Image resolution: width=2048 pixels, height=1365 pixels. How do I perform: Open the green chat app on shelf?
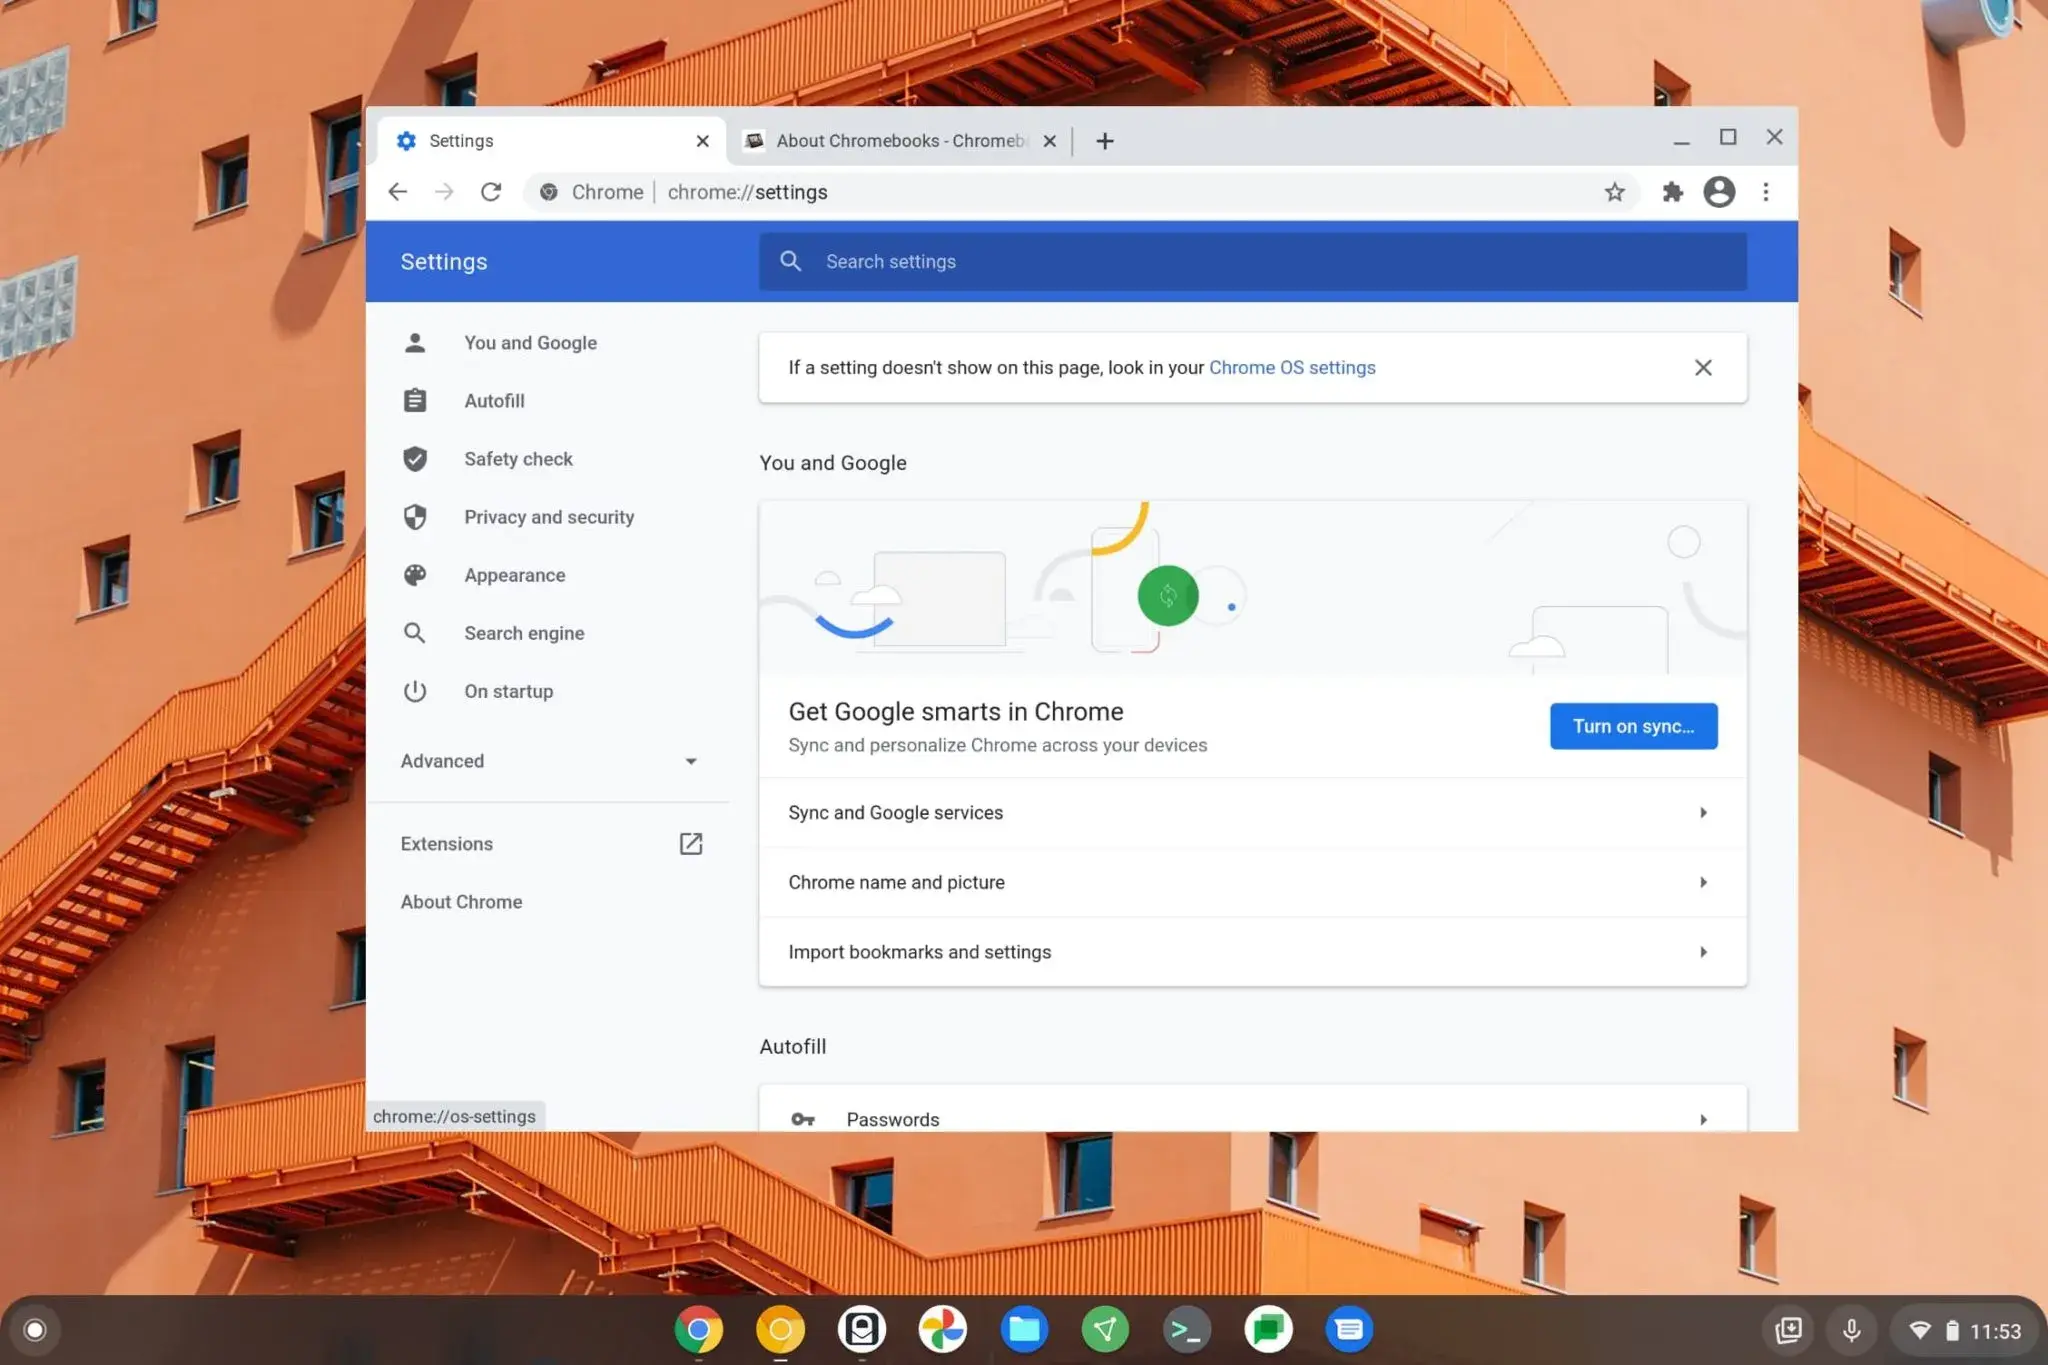1268,1330
